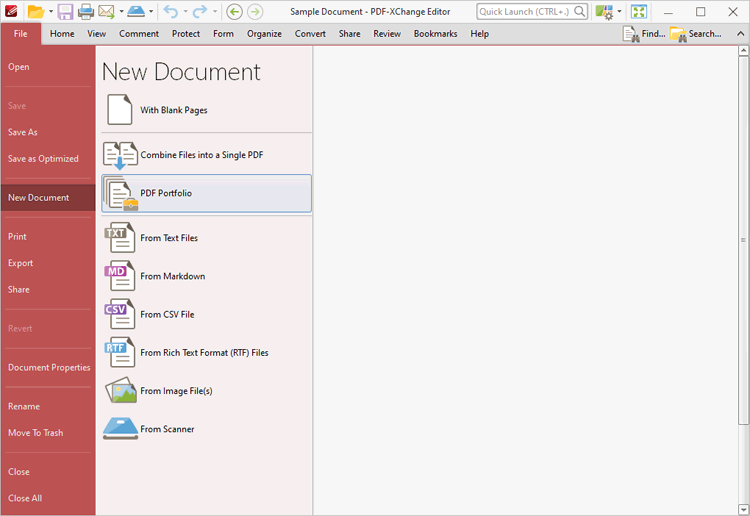Click 'Combine Files into a Single PDF'
The height and width of the screenshot is (516, 750).
click(x=202, y=155)
